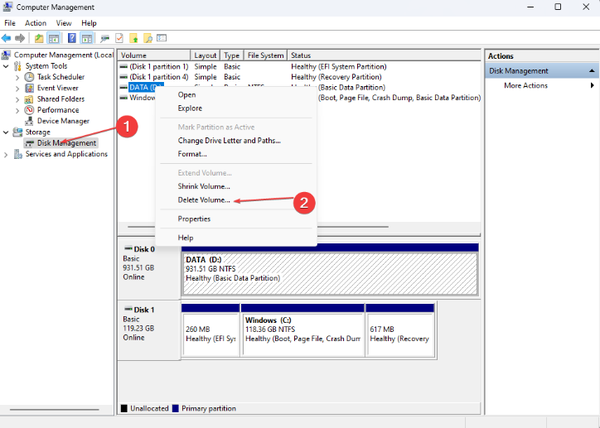Click the checkmark document Properties icon
The height and width of the screenshot is (428, 600).
coord(119,38)
